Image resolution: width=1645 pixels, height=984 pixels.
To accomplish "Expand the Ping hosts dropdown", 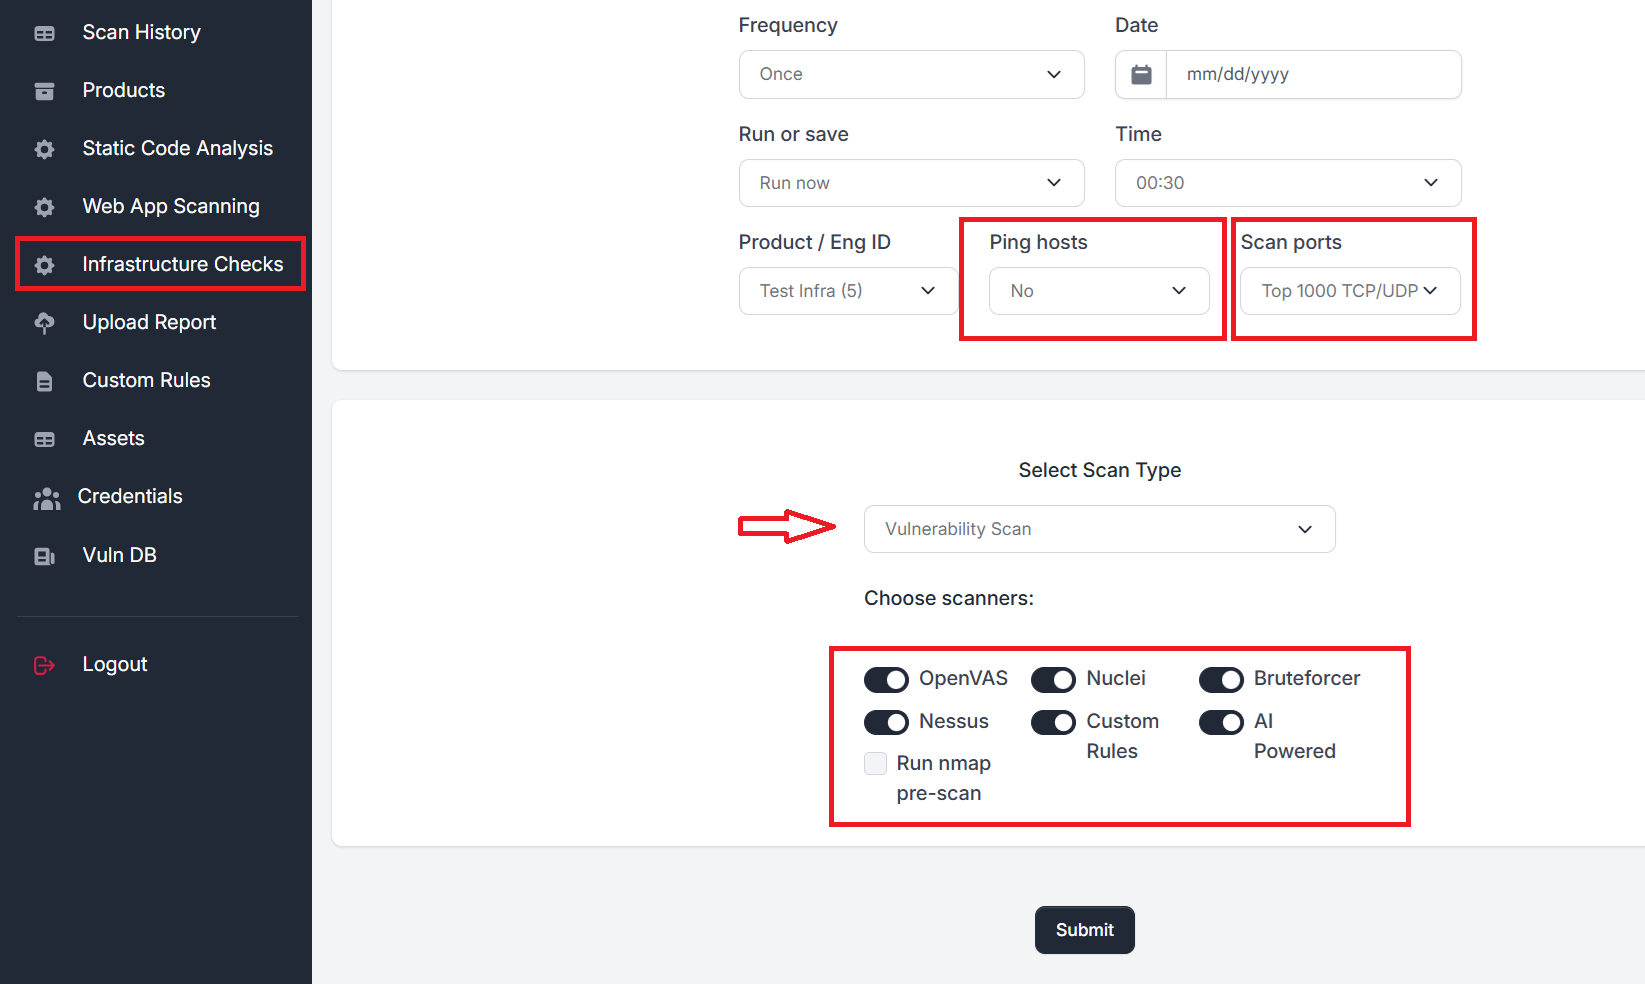I will pyautogui.click(x=1099, y=291).
